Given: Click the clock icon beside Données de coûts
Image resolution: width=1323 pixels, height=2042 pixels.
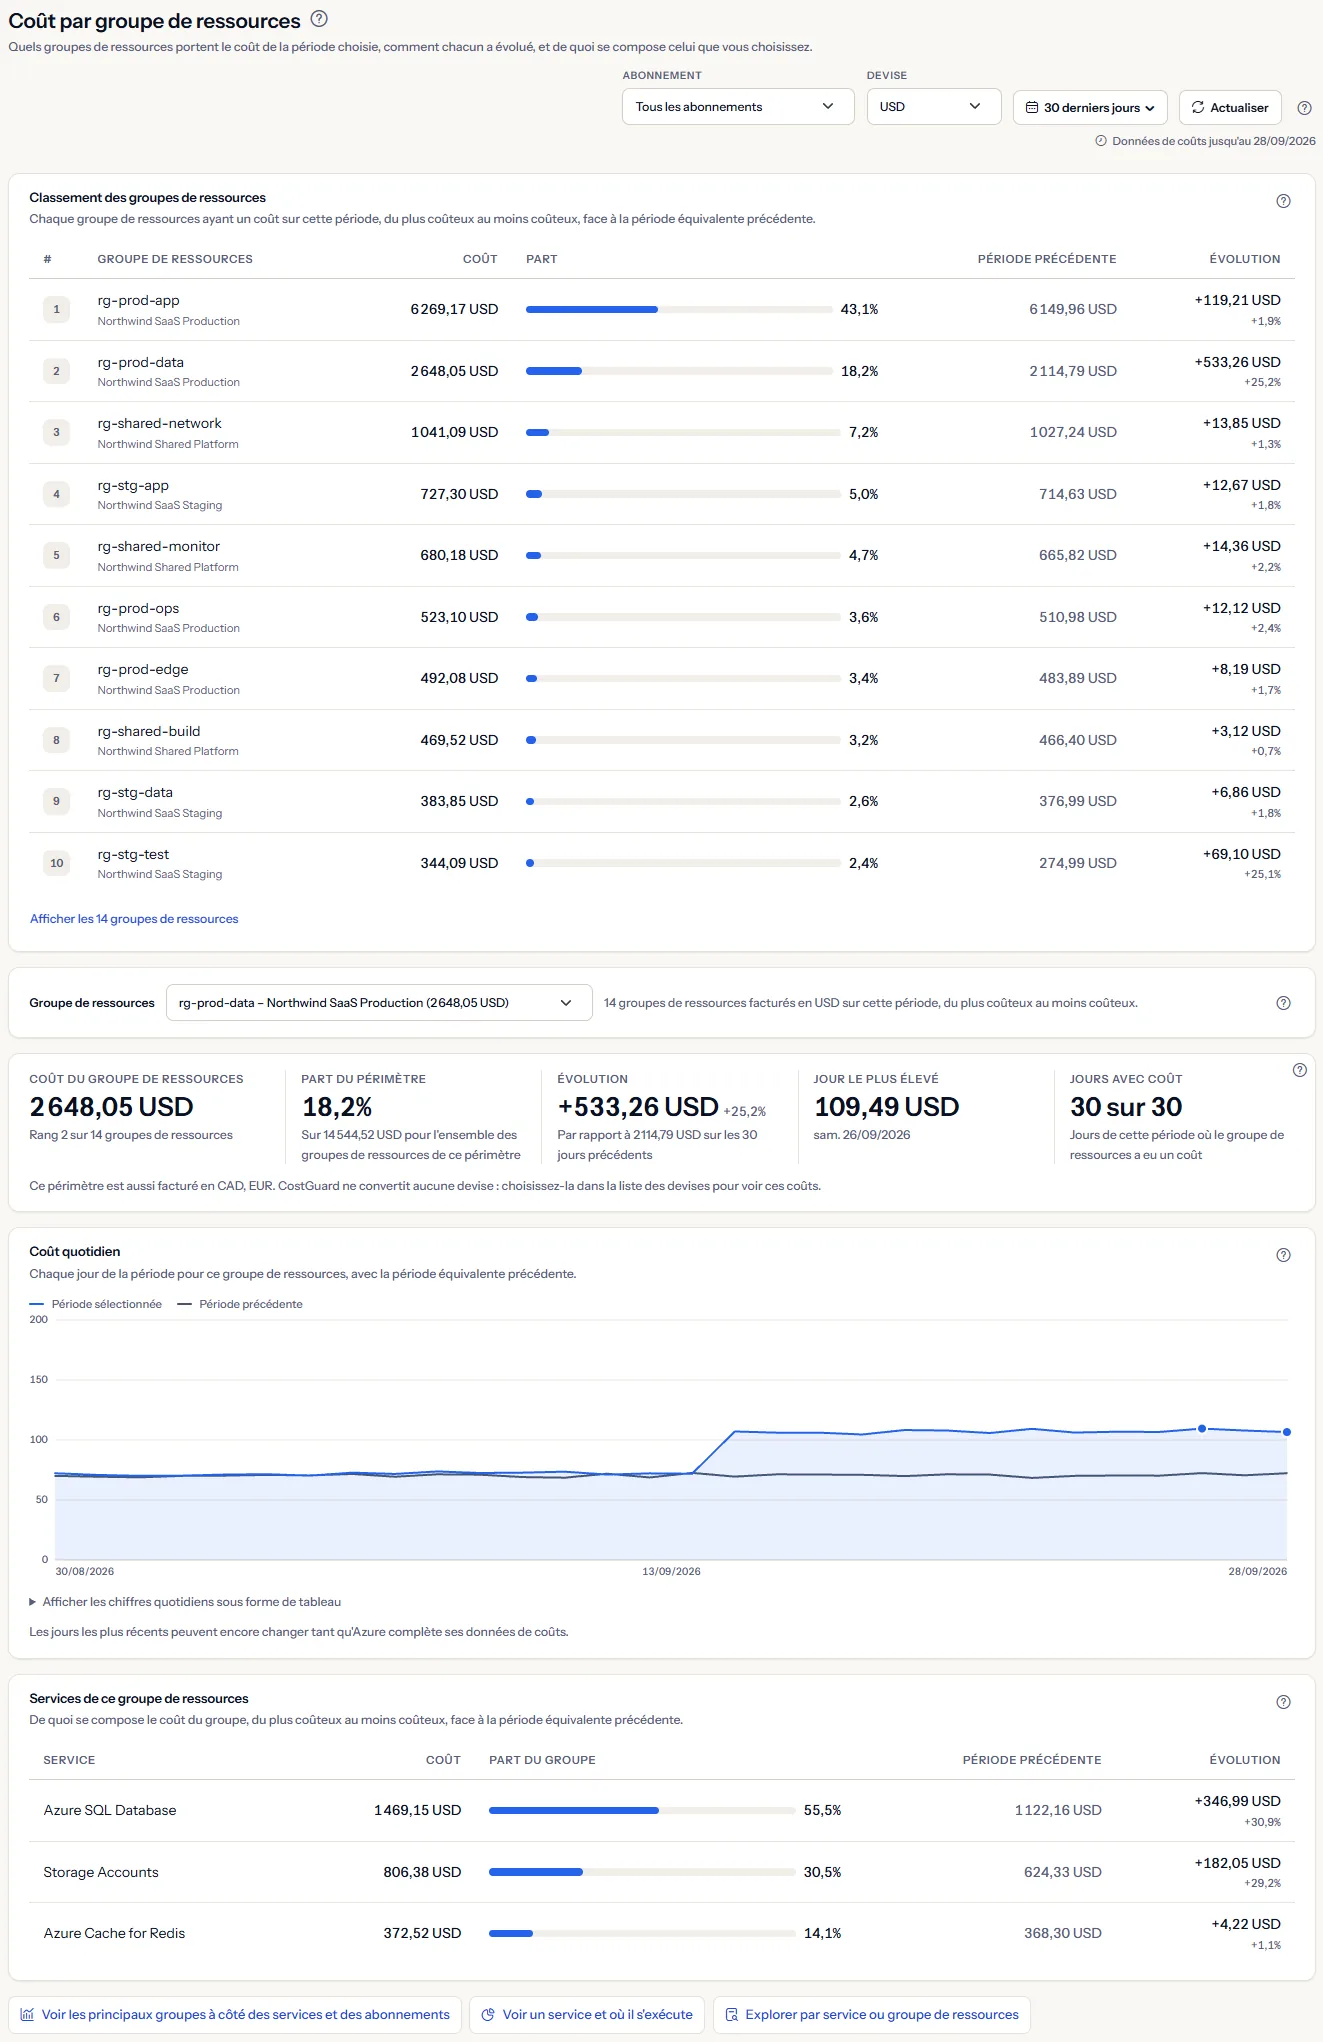Looking at the screenshot, I should coord(1101,141).
